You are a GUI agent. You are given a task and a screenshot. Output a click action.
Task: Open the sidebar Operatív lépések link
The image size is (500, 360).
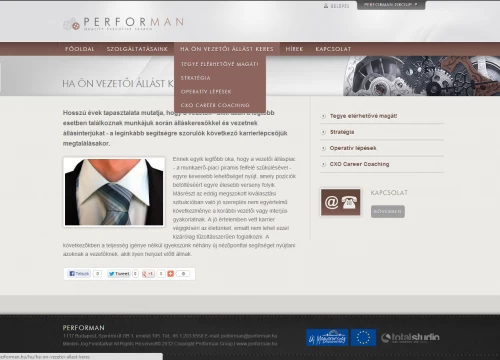(x=353, y=148)
